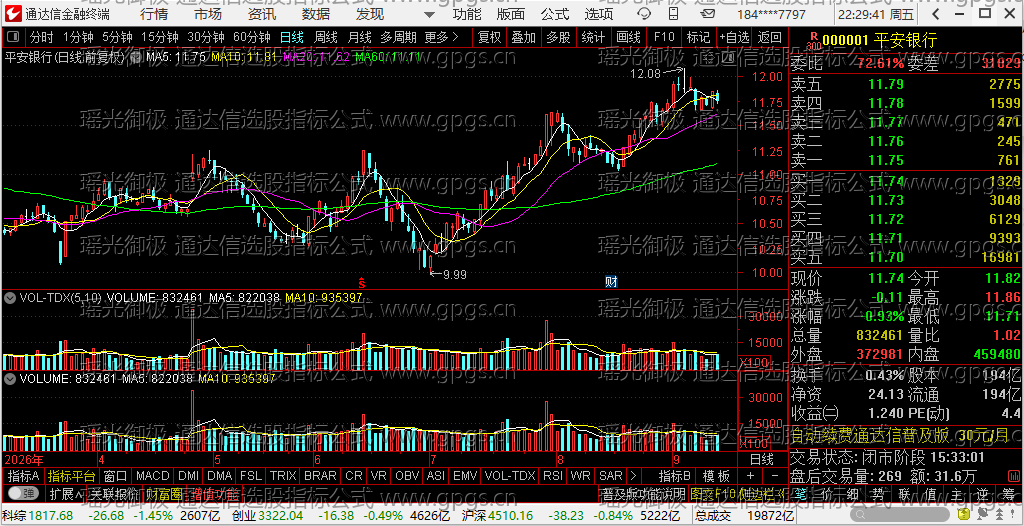Click the 000001 平安银行 stock title
The width and height of the screenshot is (1024, 526).
879,41
